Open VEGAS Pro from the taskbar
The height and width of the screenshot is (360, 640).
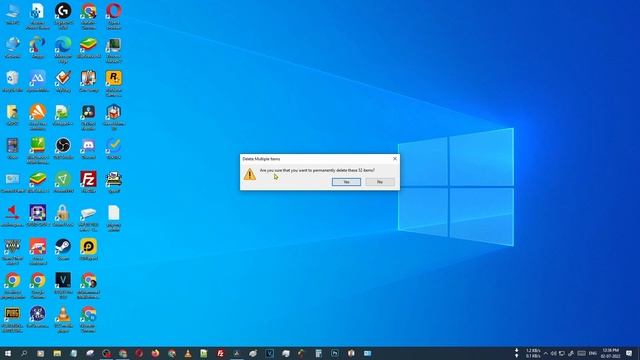point(269,353)
